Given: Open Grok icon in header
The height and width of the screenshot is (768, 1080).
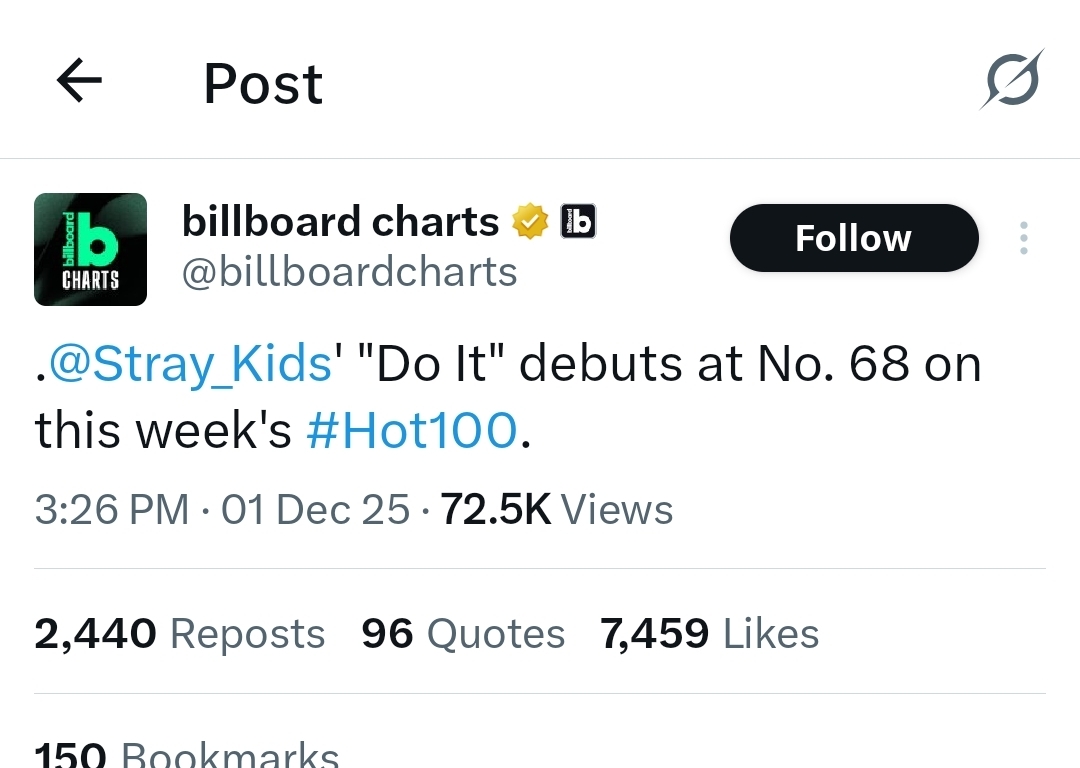Looking at the screenshot, I should pos(1010,80).
